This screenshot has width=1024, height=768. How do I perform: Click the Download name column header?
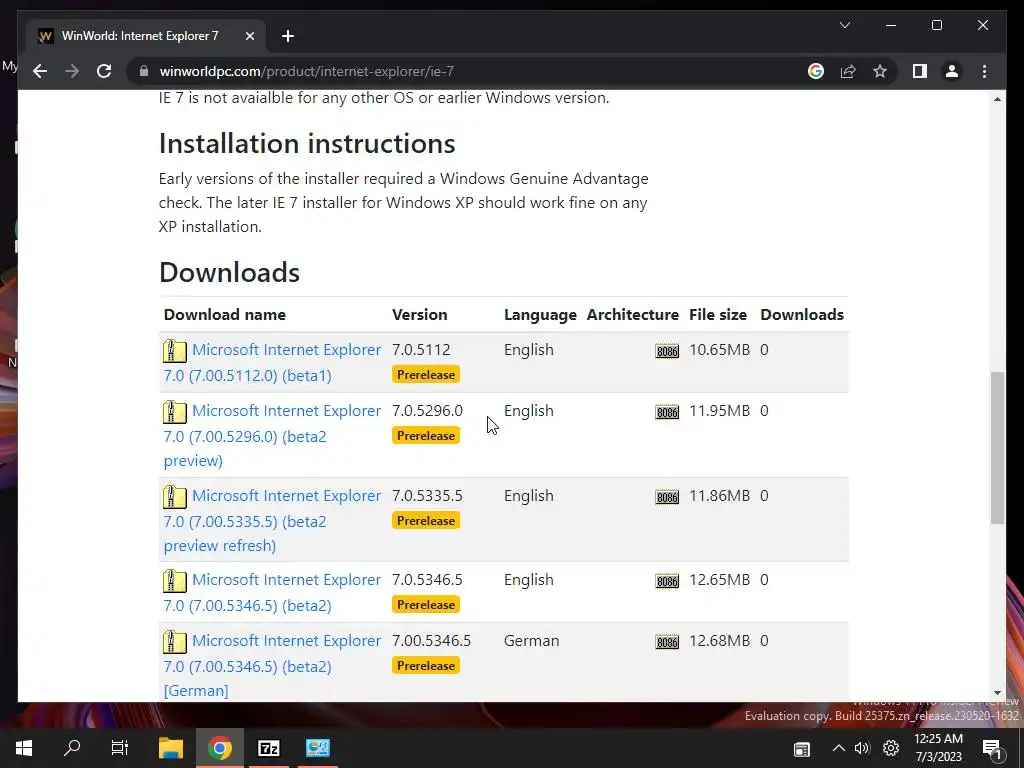(225, 315)
